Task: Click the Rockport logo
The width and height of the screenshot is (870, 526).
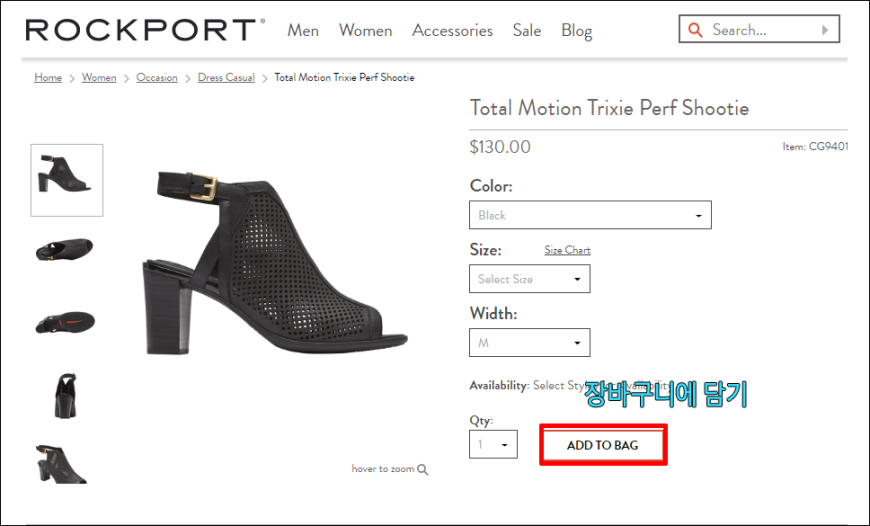Action: coord(145,30)
